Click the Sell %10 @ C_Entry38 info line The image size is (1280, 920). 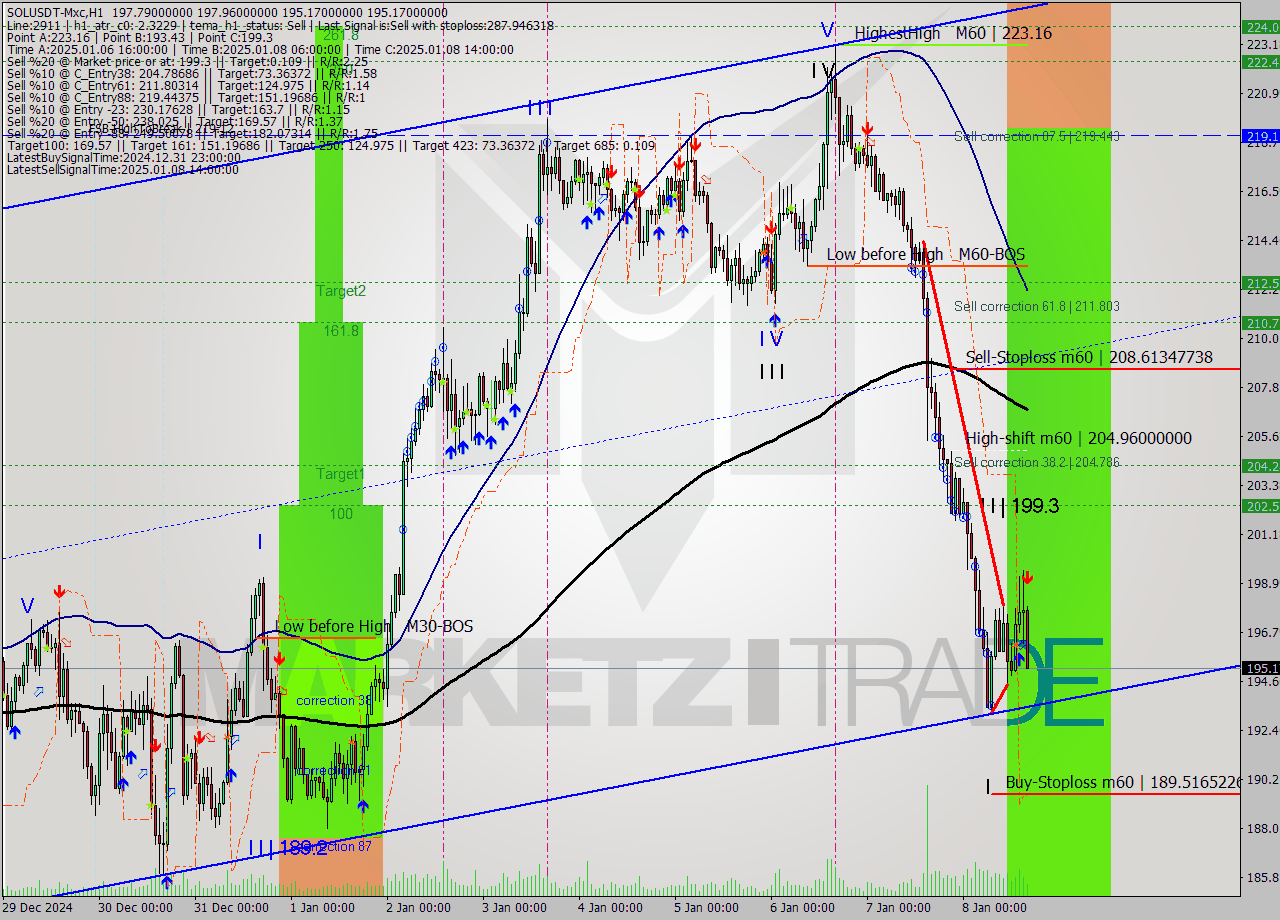click(191, 73)
